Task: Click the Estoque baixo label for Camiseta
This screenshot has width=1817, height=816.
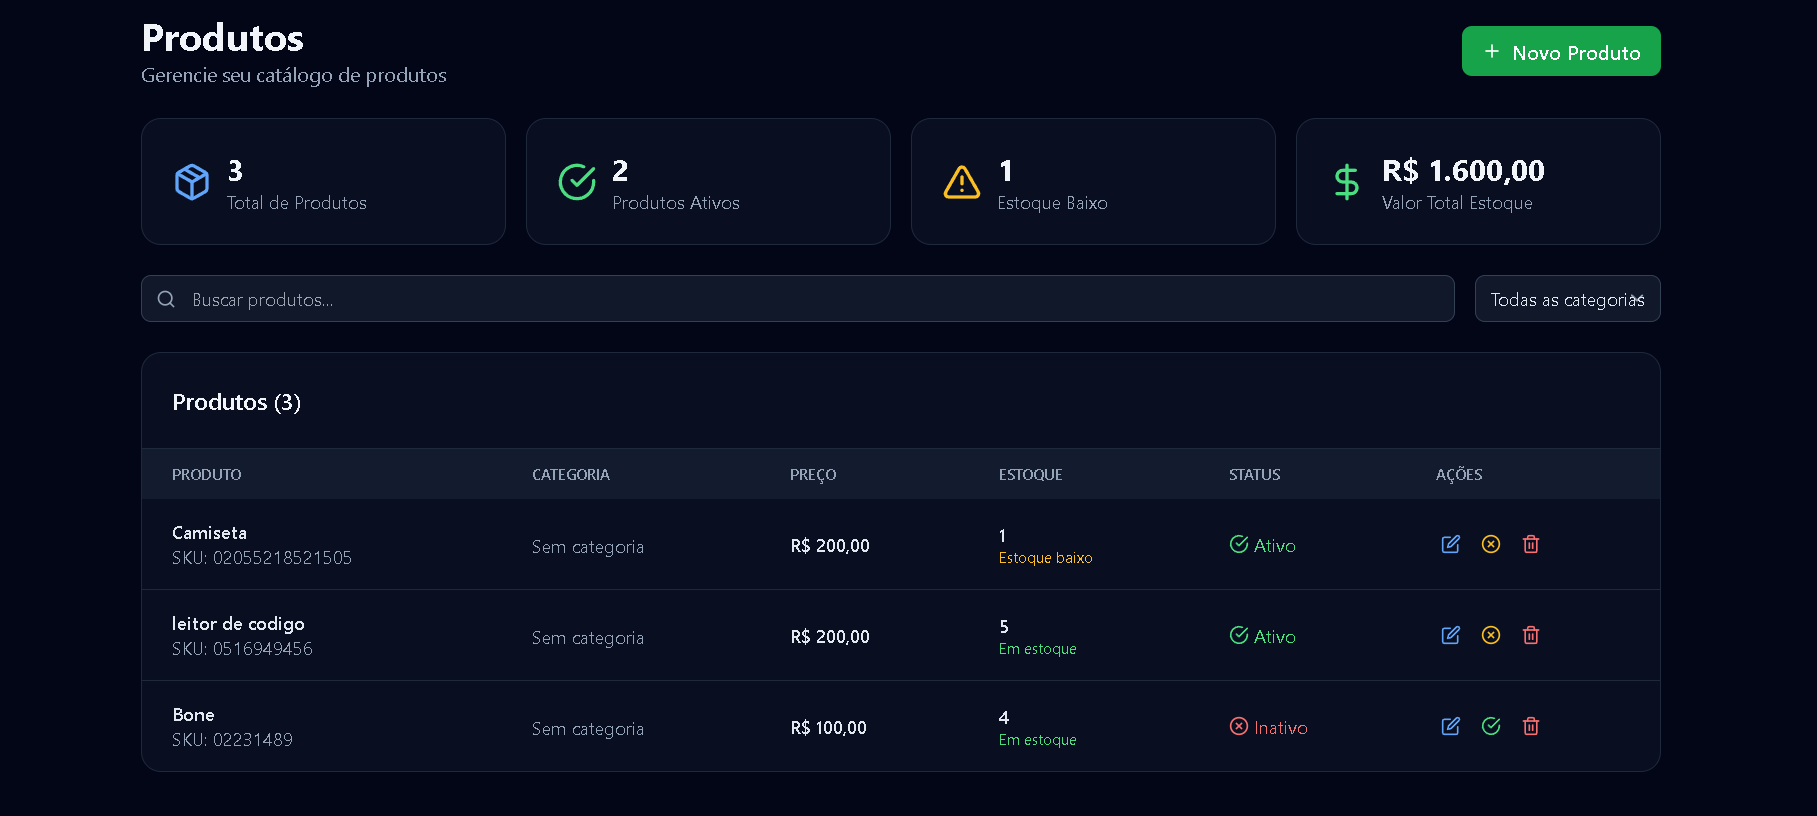Action: [1045, 558]
